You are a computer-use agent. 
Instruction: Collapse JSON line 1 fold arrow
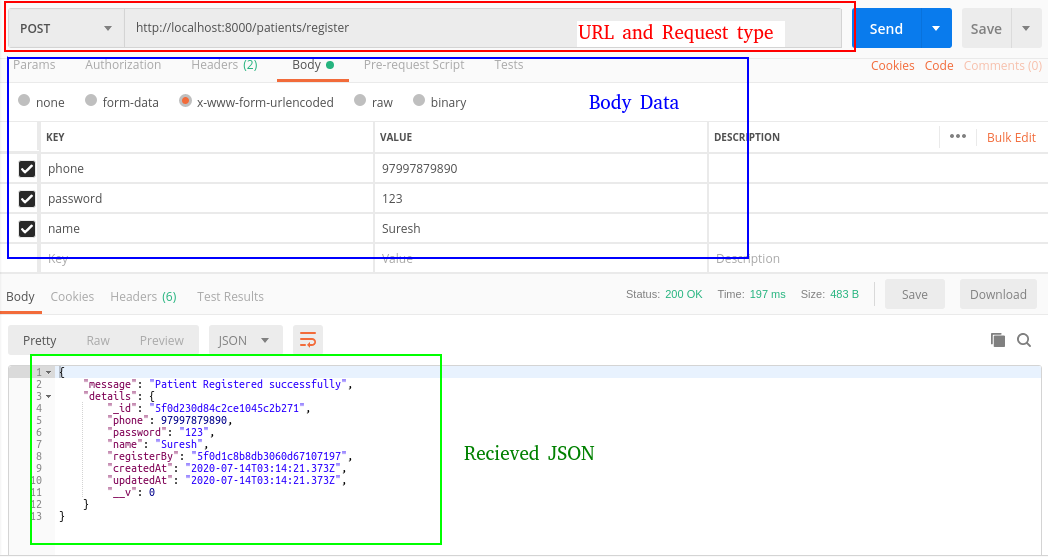point(49,372)
